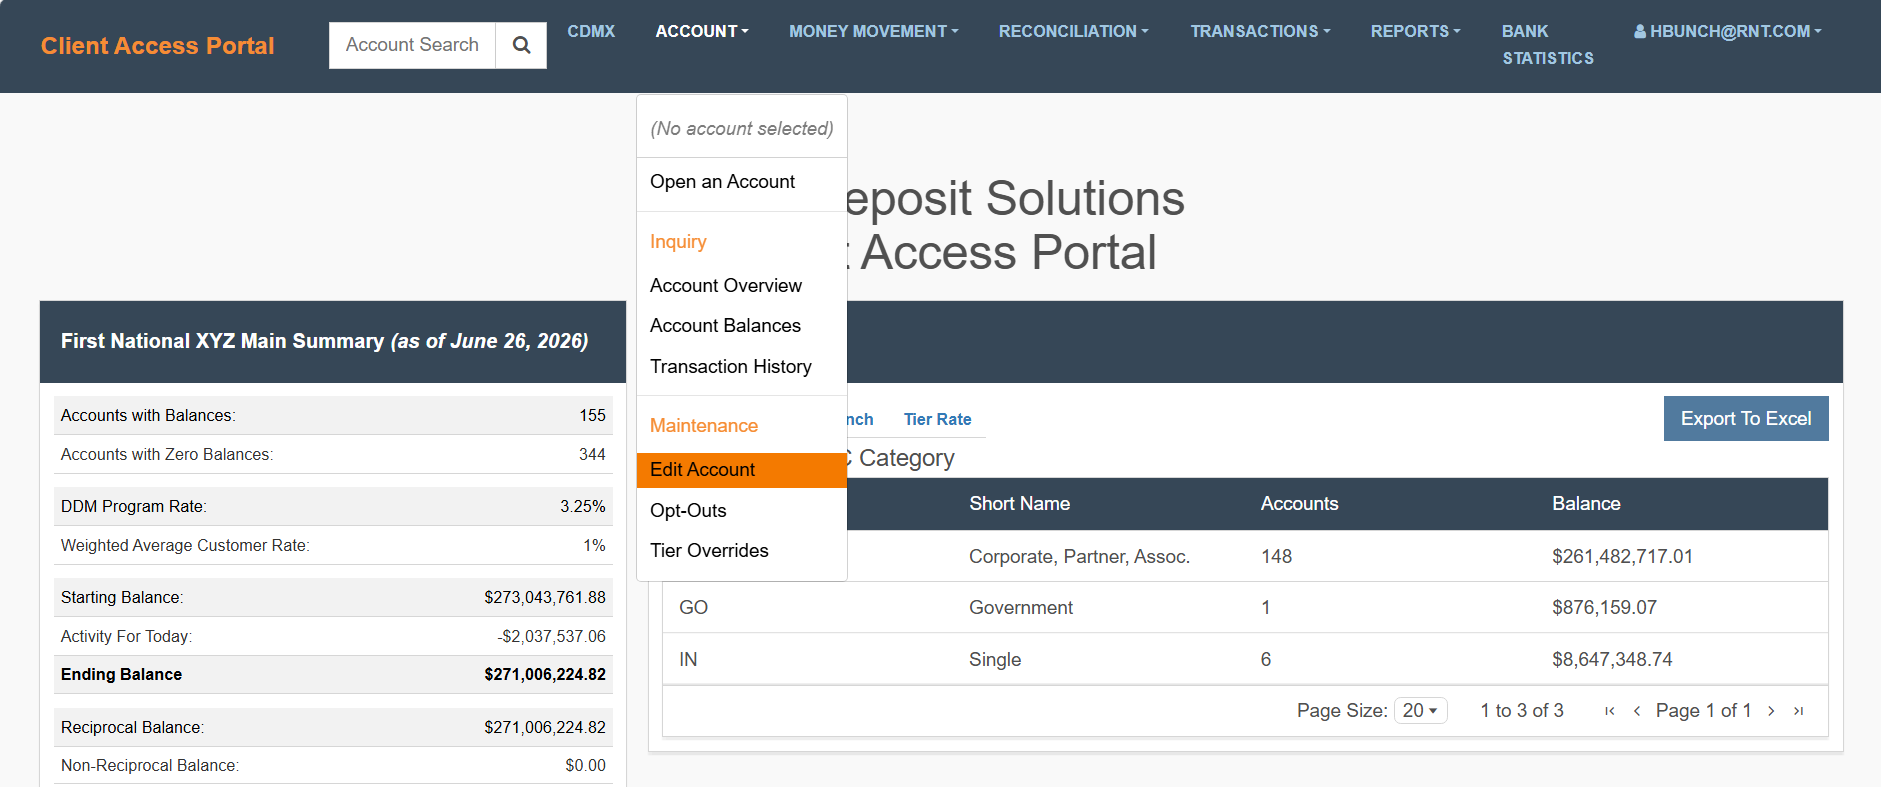Click the Activity For Today amount
Screen dimensions: 1881x787
552,637
